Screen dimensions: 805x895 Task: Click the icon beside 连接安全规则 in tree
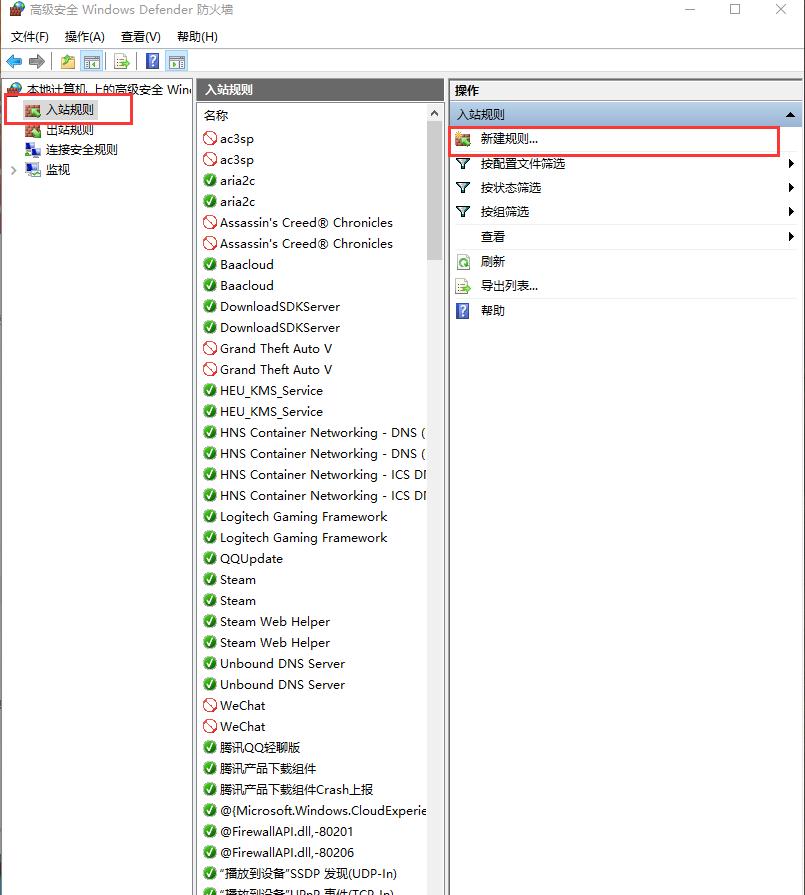pyautogui.click(x=33, y=150)
